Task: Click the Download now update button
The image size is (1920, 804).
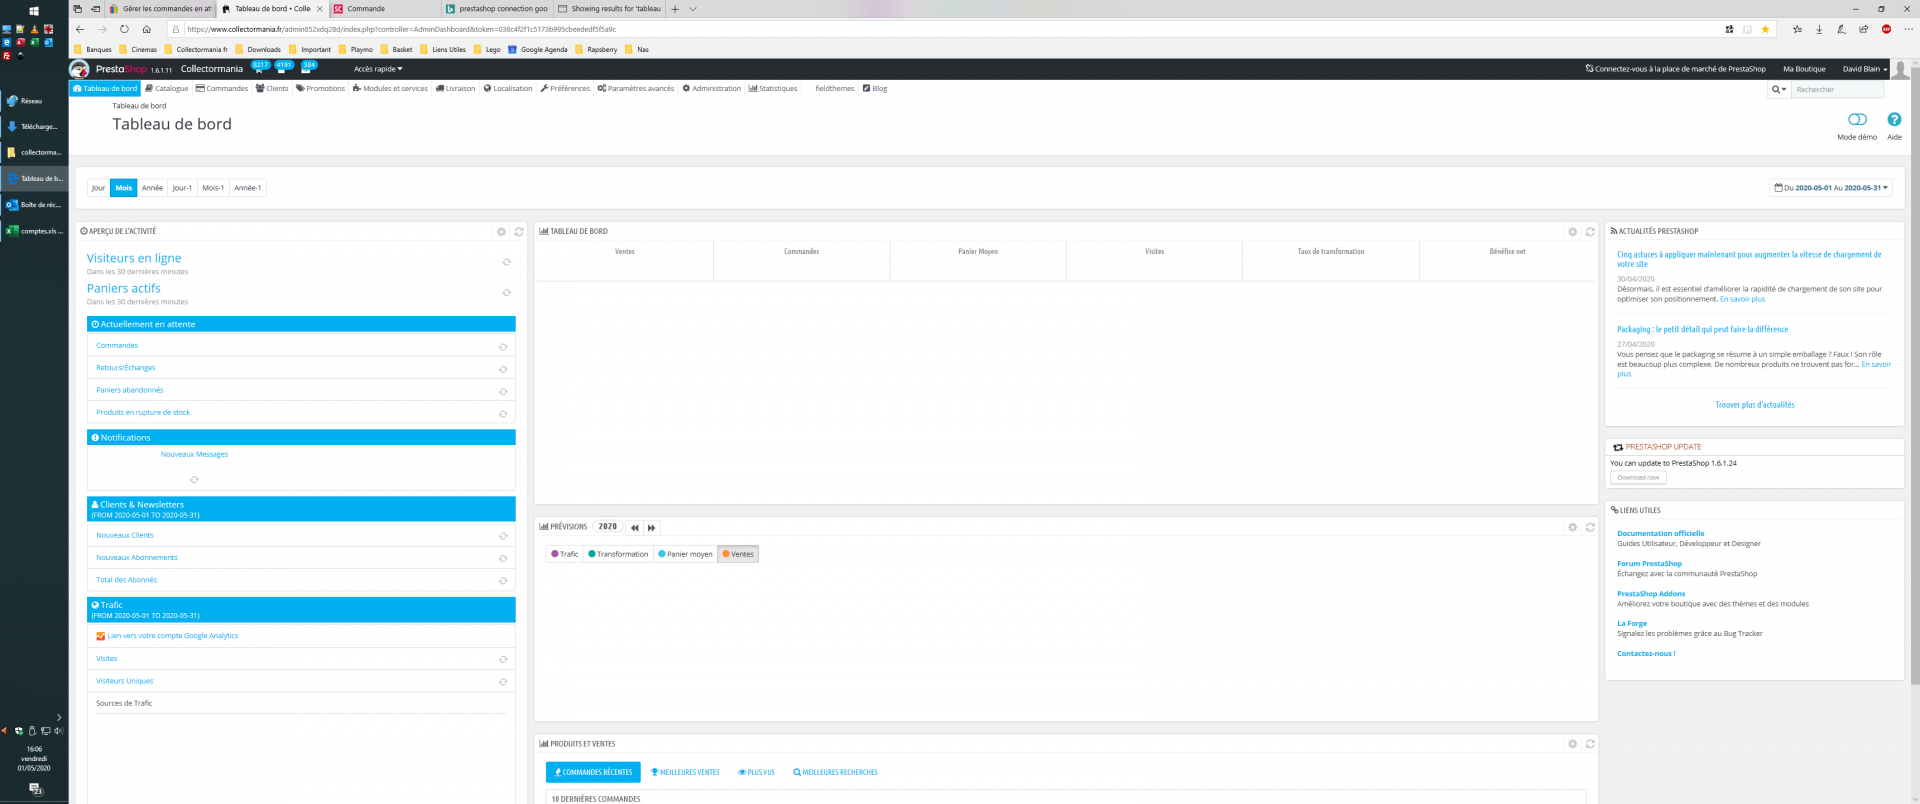Action: point(1638,478)
